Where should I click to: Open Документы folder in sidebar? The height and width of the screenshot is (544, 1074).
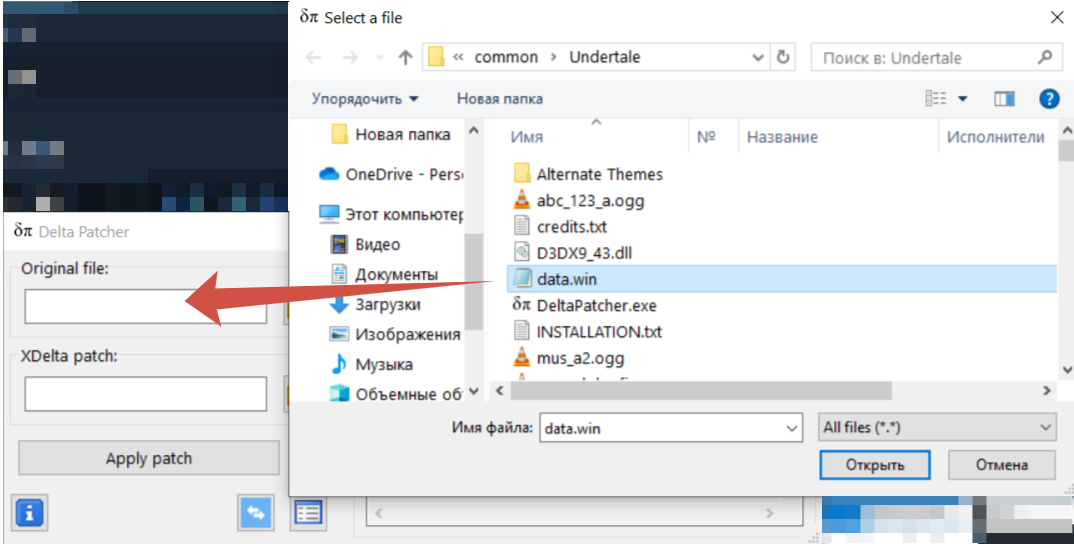[397, 275]
